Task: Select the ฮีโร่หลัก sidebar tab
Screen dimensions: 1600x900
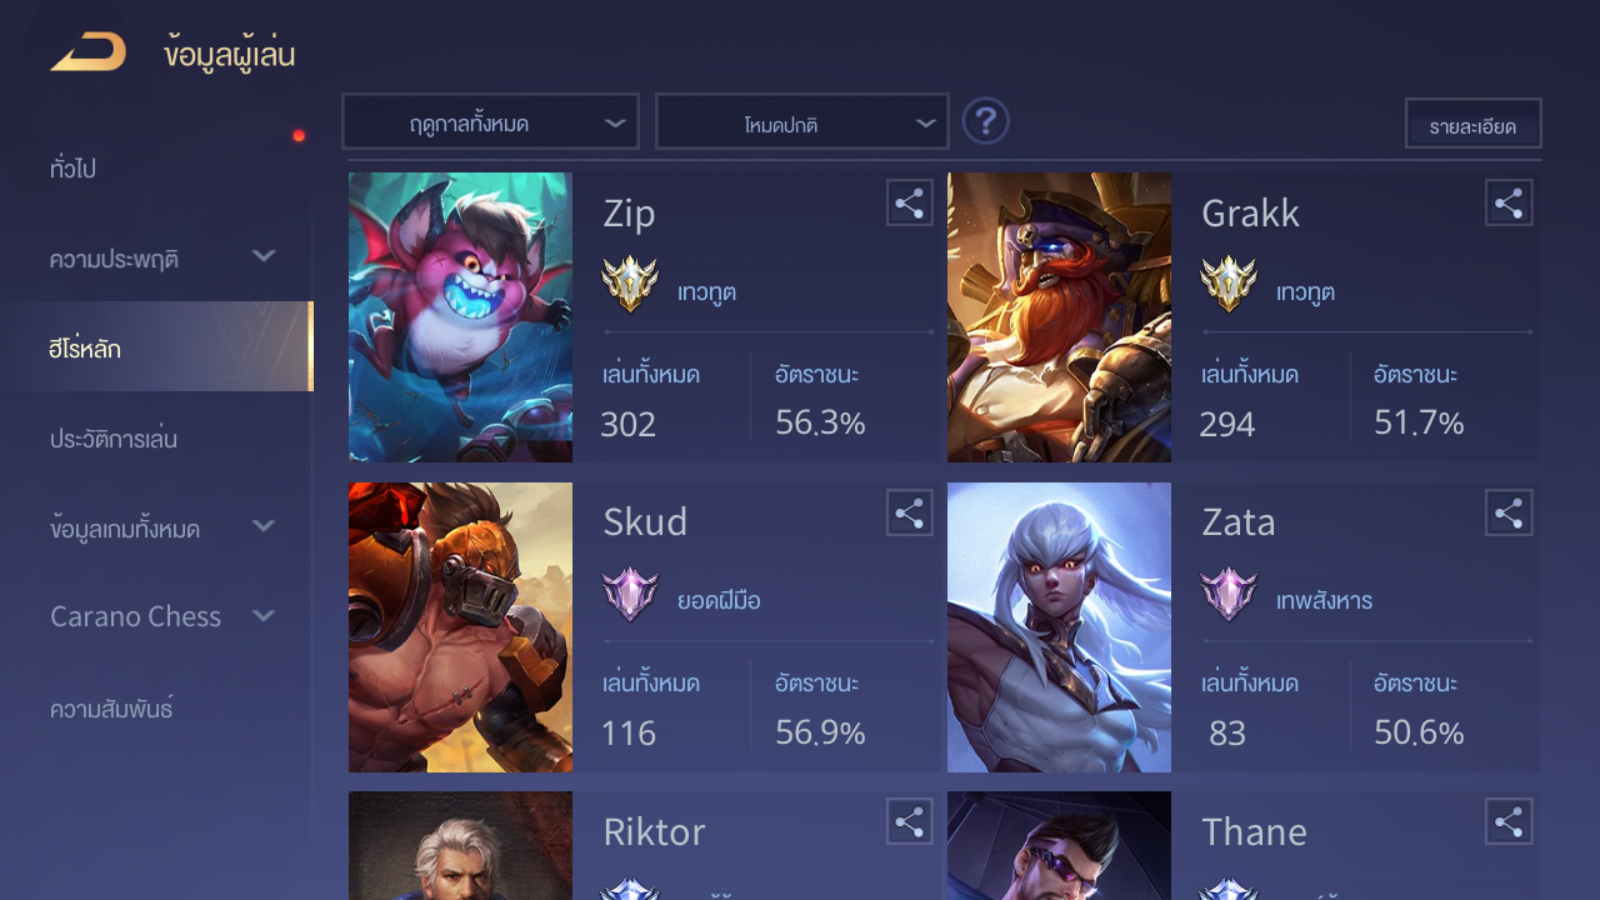Action: tap(157, 347)
